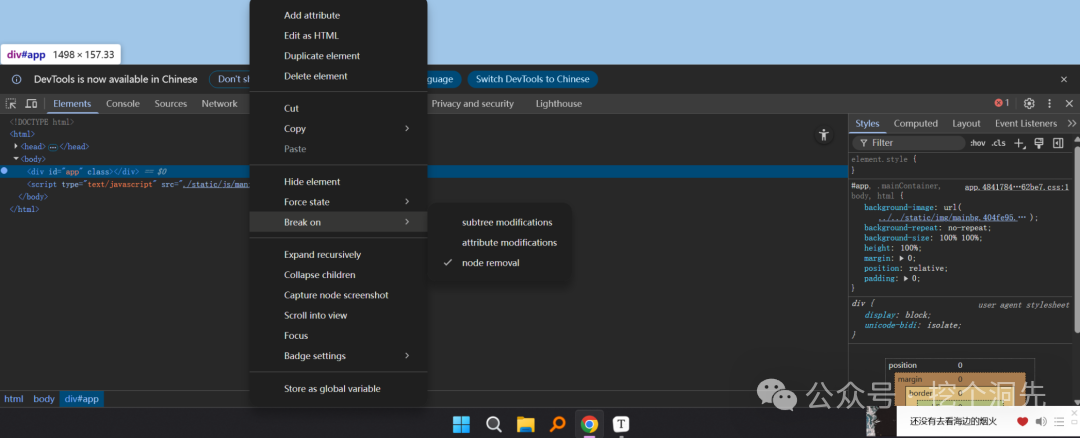Toggle computed styles sidebar icon
This screenshot has width=1080, height=438.
coord(1058,143)
